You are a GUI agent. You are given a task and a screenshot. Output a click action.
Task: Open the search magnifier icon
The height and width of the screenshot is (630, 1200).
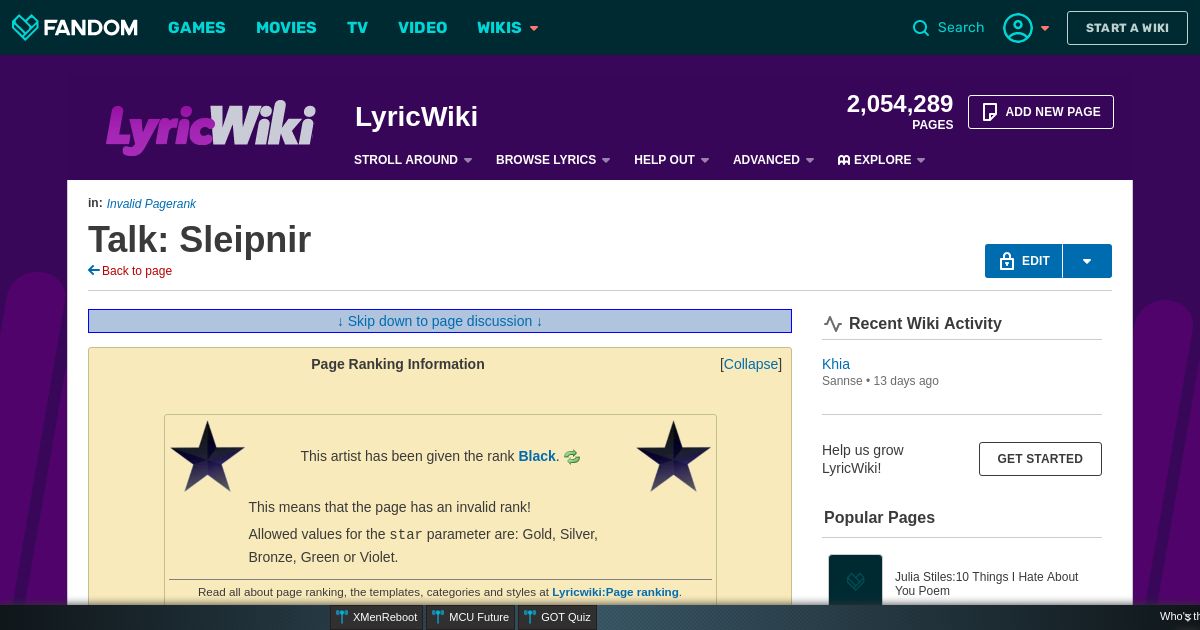921,28
